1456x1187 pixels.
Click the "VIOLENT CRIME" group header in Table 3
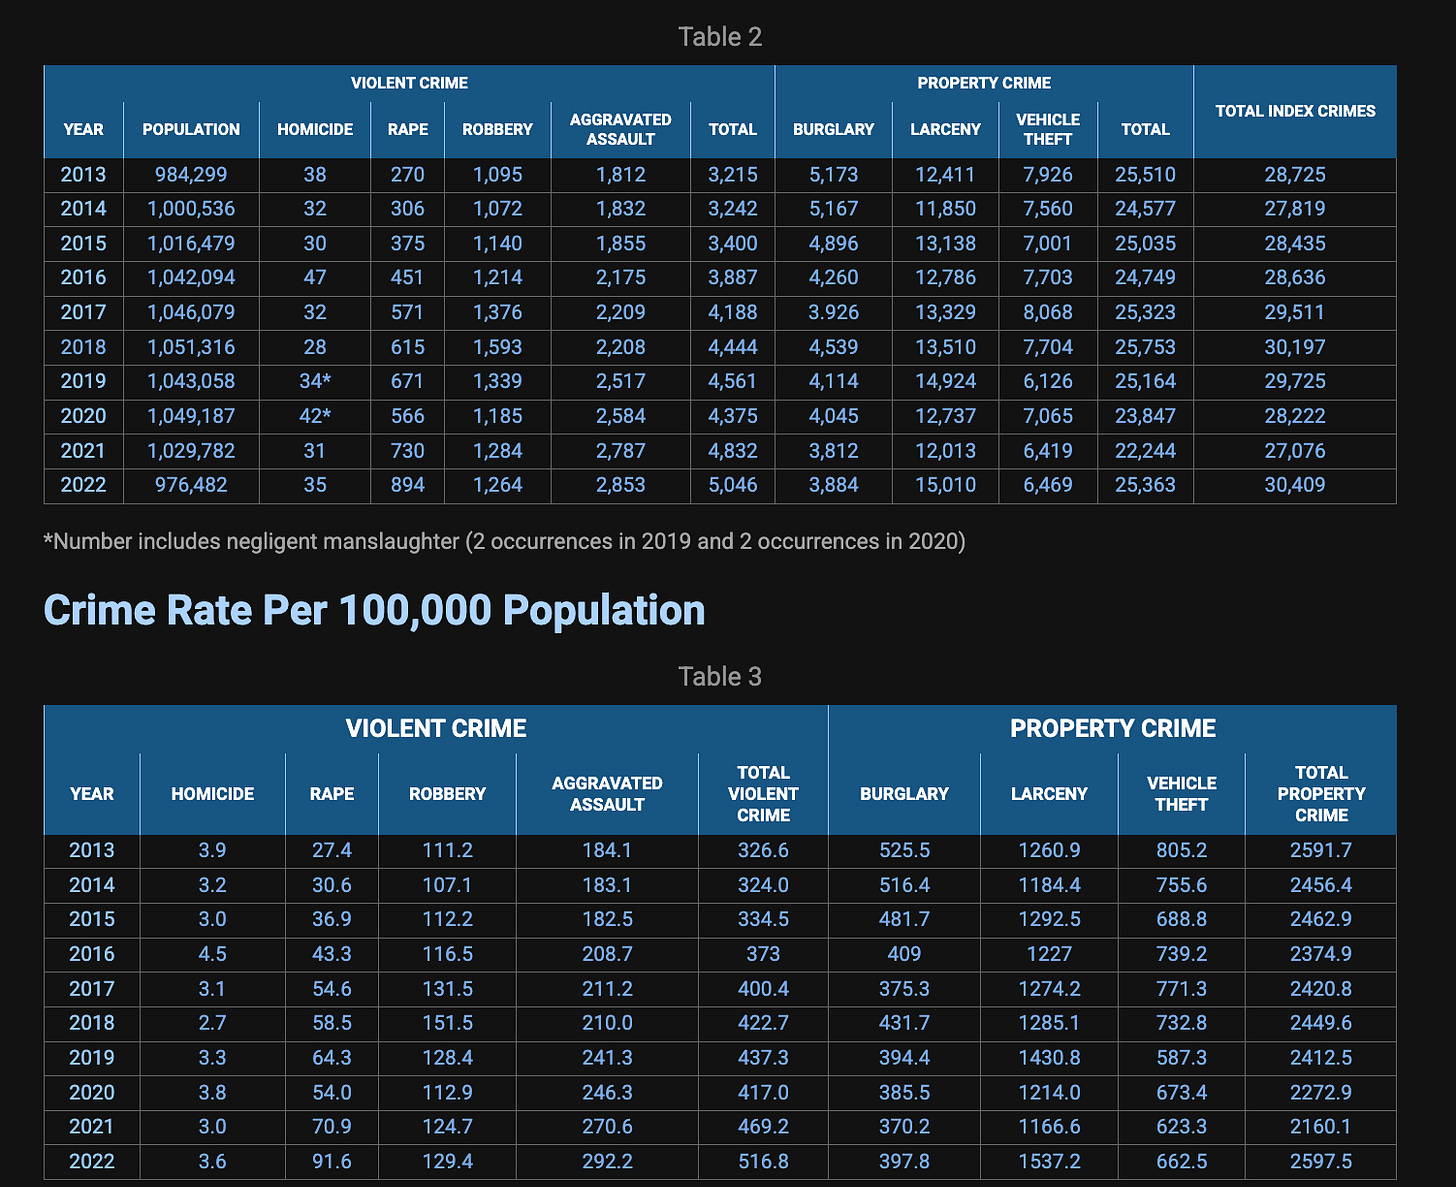(436, 728)
